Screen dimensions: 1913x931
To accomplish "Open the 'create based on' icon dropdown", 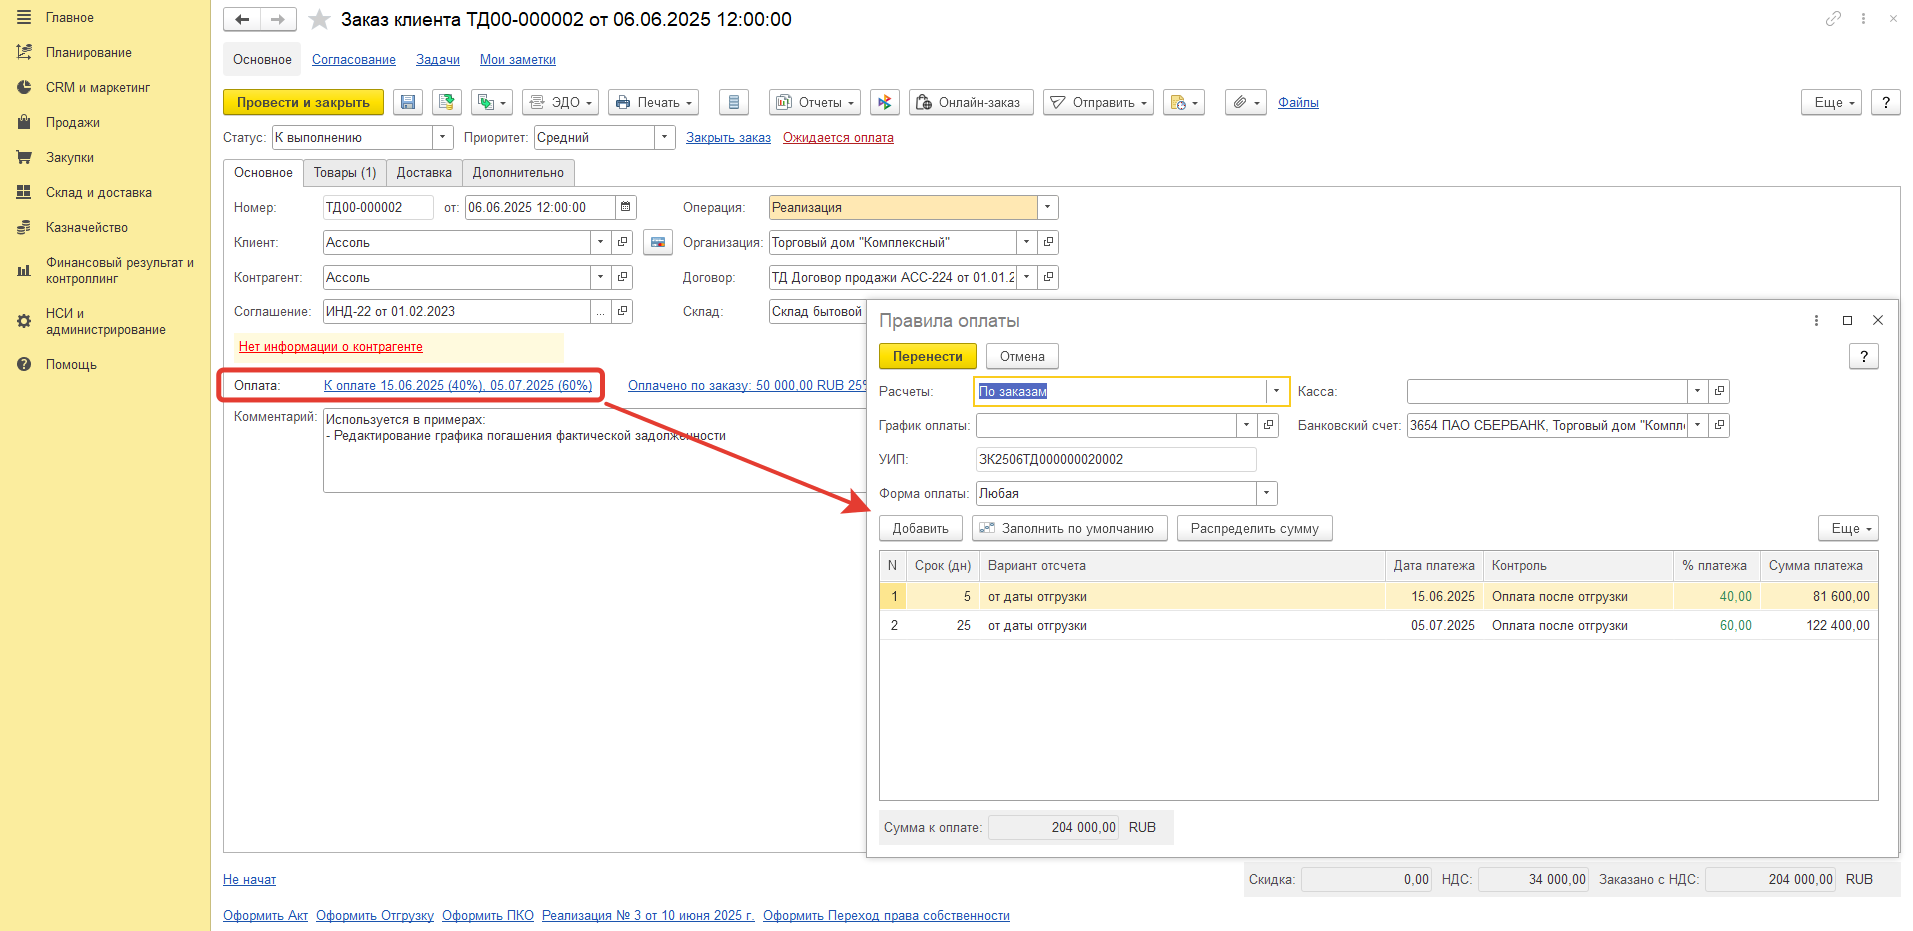I will click(492, 102).
